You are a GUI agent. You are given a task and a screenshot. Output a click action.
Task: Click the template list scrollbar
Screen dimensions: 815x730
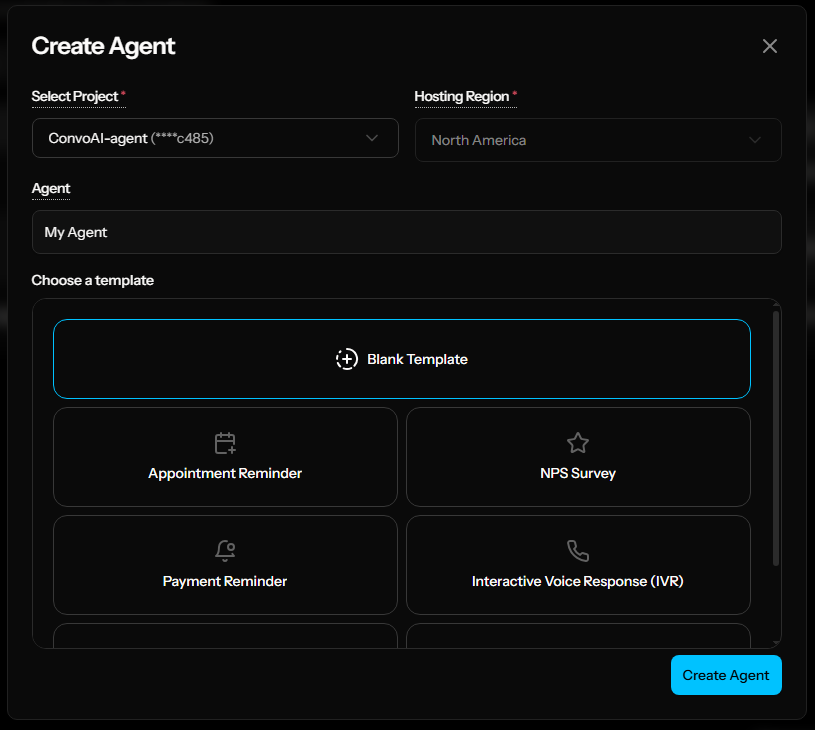pyautogui.click(x=775, y=438)
